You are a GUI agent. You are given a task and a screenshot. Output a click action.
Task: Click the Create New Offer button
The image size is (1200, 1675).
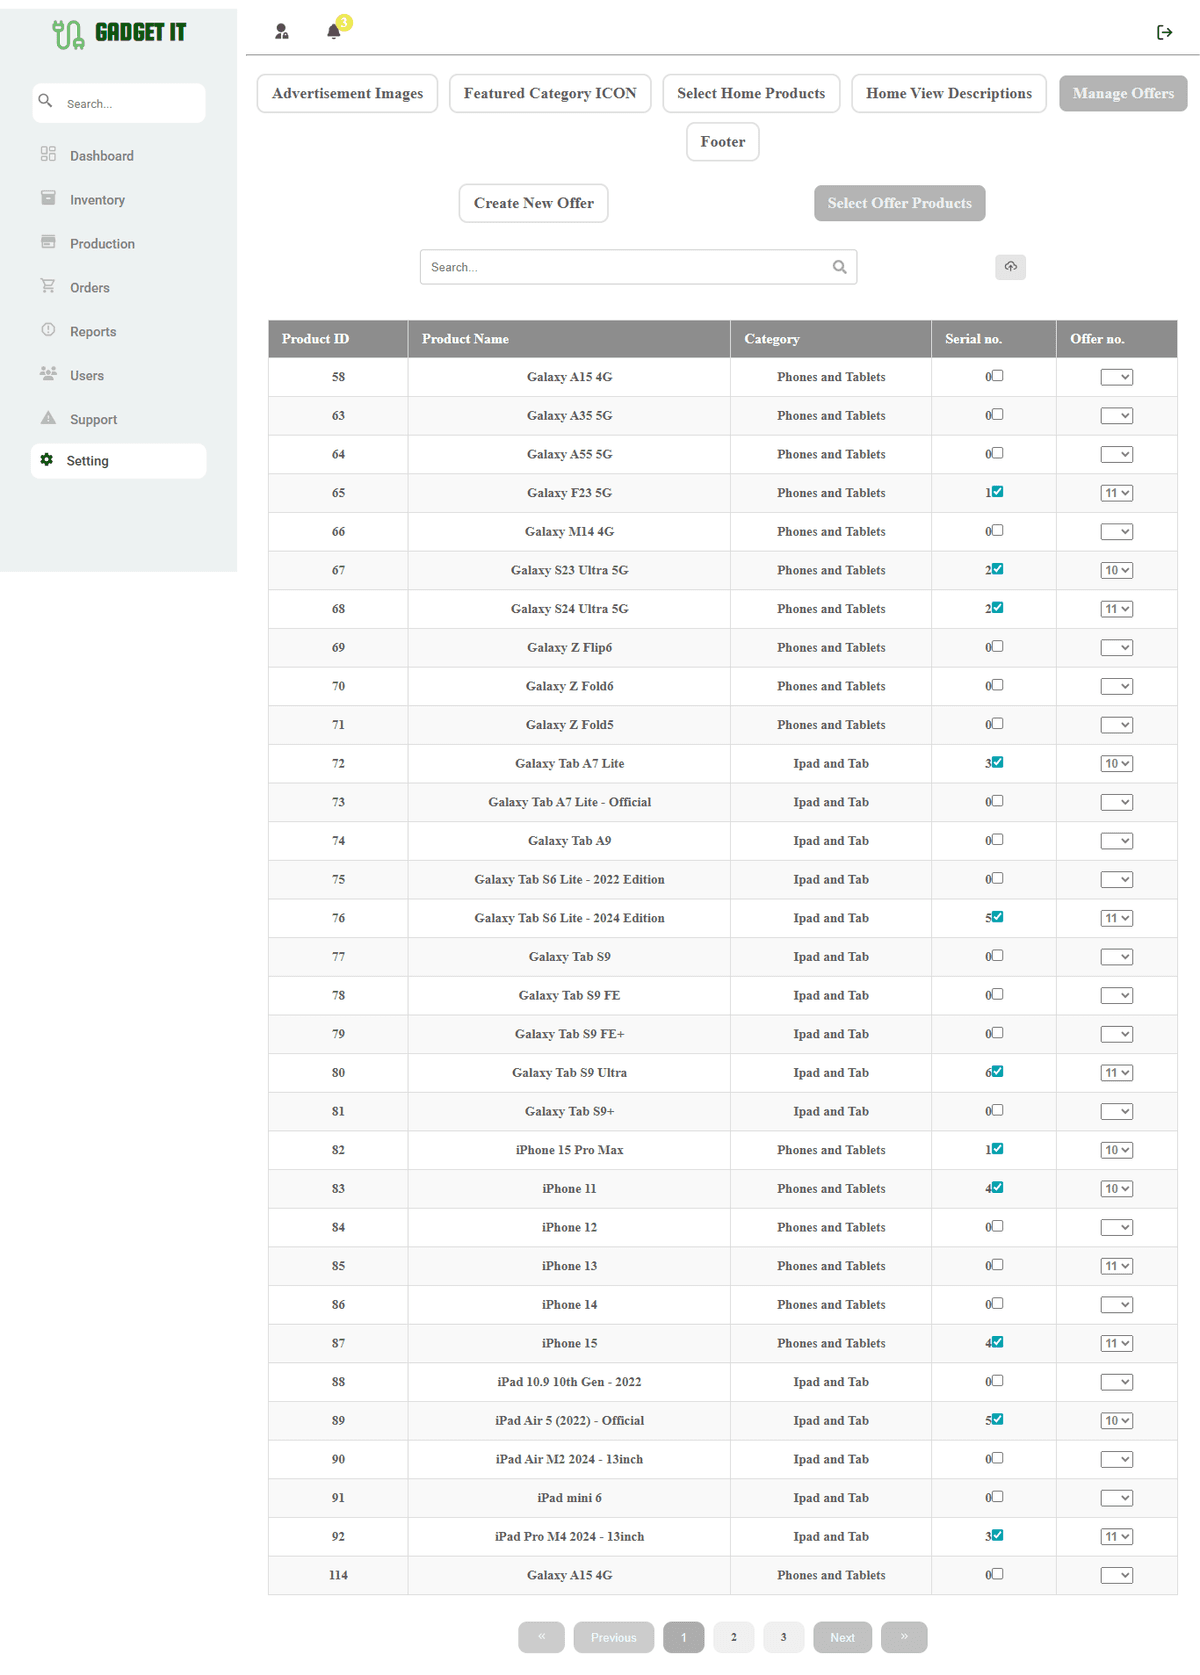point(533,203)
